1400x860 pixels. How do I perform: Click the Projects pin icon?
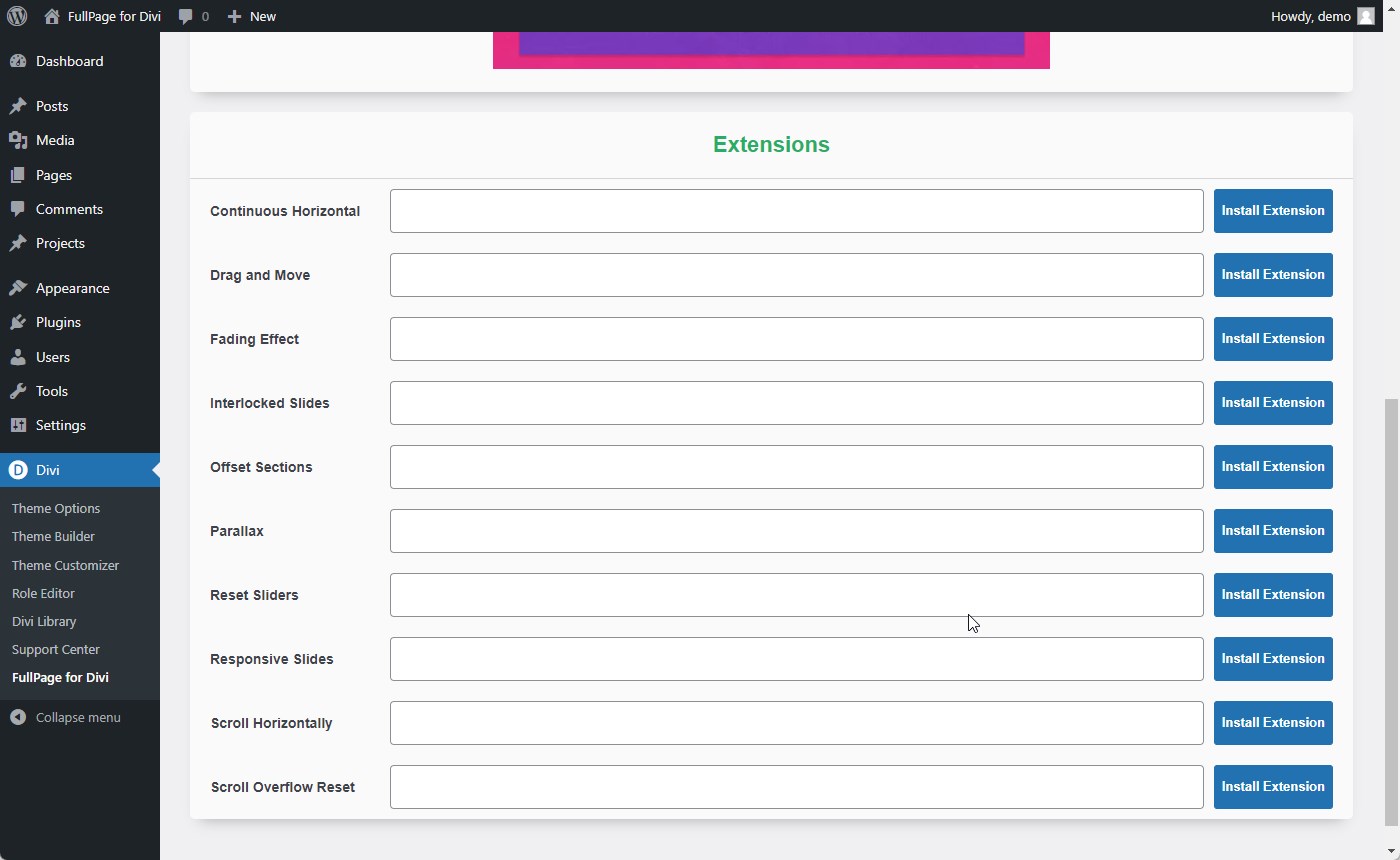18,243
